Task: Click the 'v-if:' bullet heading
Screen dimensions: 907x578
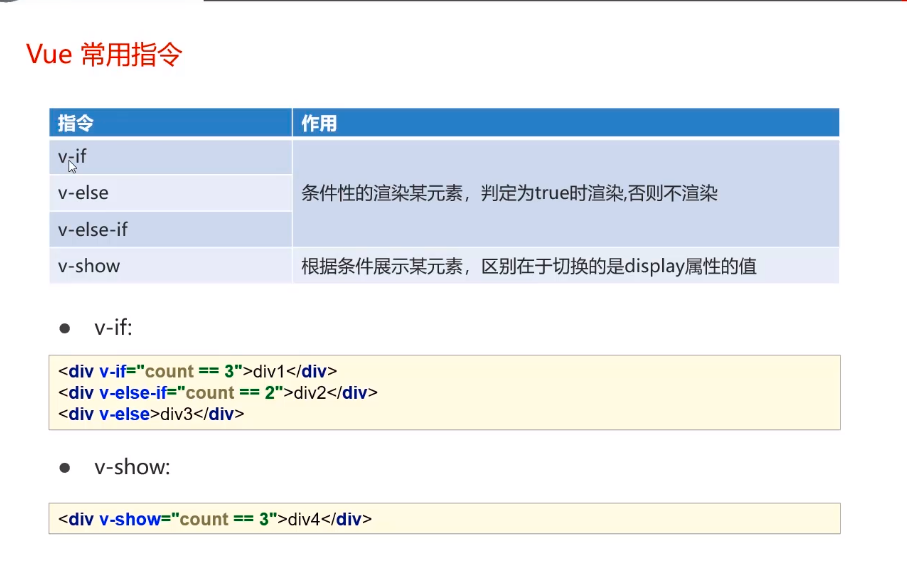Action: [113, 327]
